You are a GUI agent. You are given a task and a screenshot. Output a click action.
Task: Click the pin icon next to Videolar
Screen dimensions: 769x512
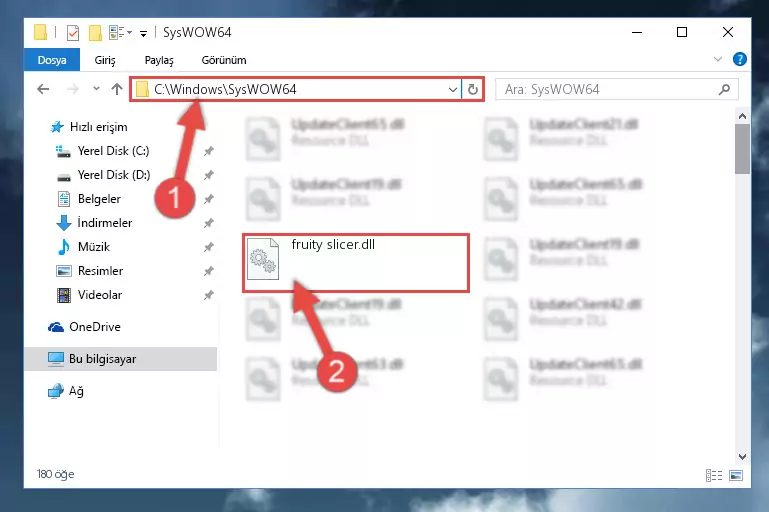(209, 295)
